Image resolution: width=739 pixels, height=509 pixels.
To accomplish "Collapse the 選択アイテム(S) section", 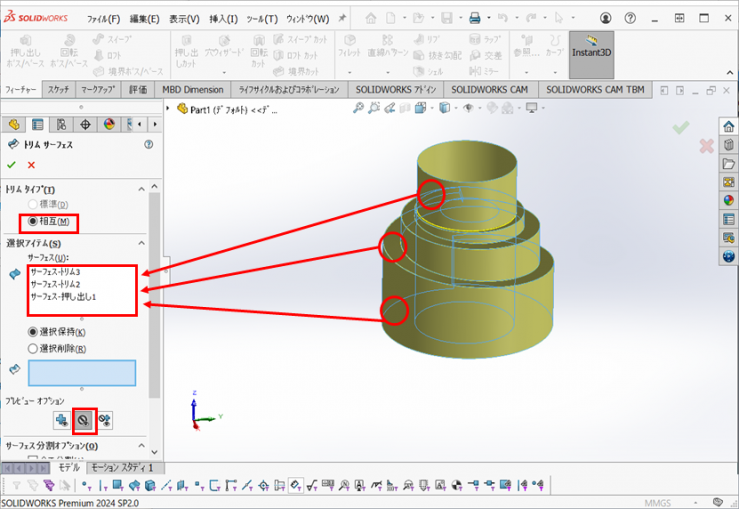I will (140, 243).
